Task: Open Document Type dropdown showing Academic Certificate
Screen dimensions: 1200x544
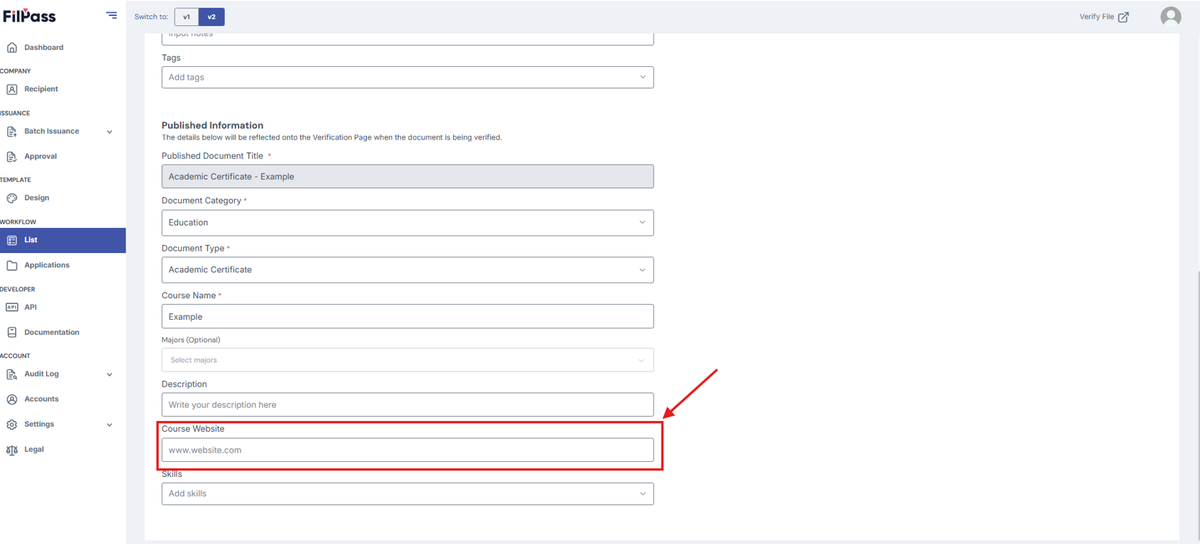Action: (408, 270)
